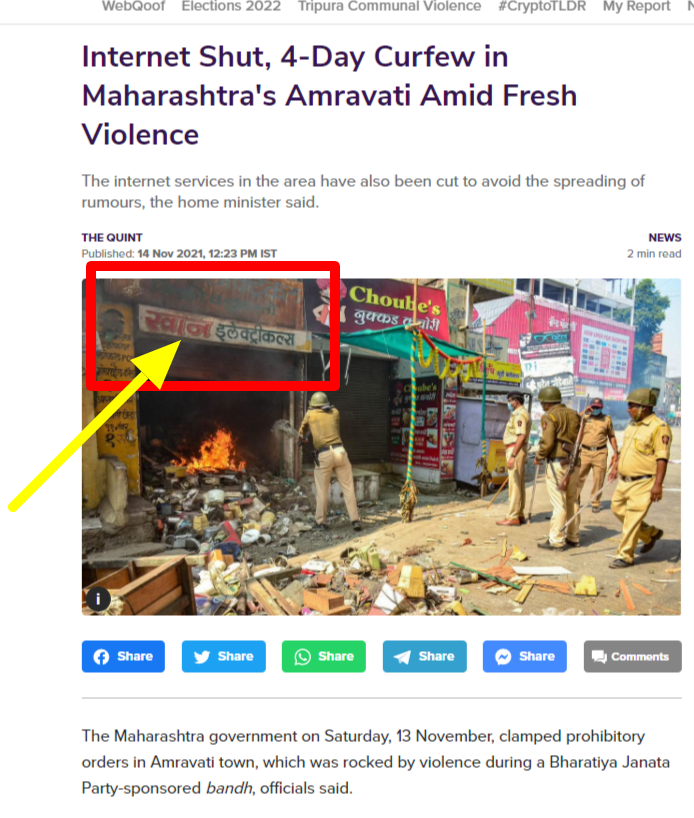
Task: Click the NEWS category label
Action: coord(665,237)
